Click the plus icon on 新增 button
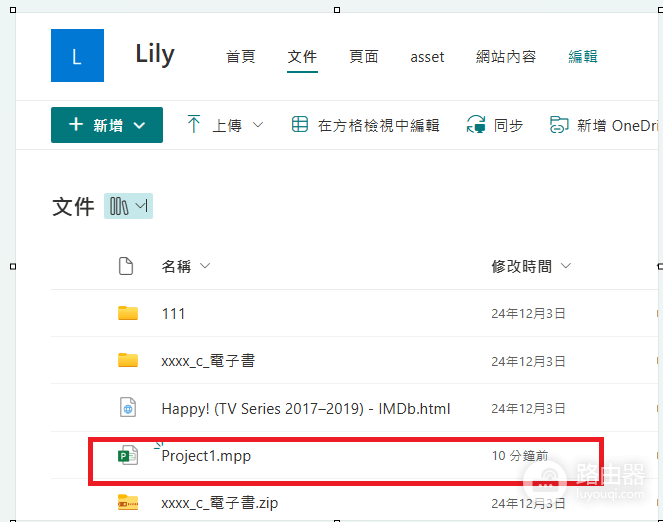663x522 pixels. 76,125
